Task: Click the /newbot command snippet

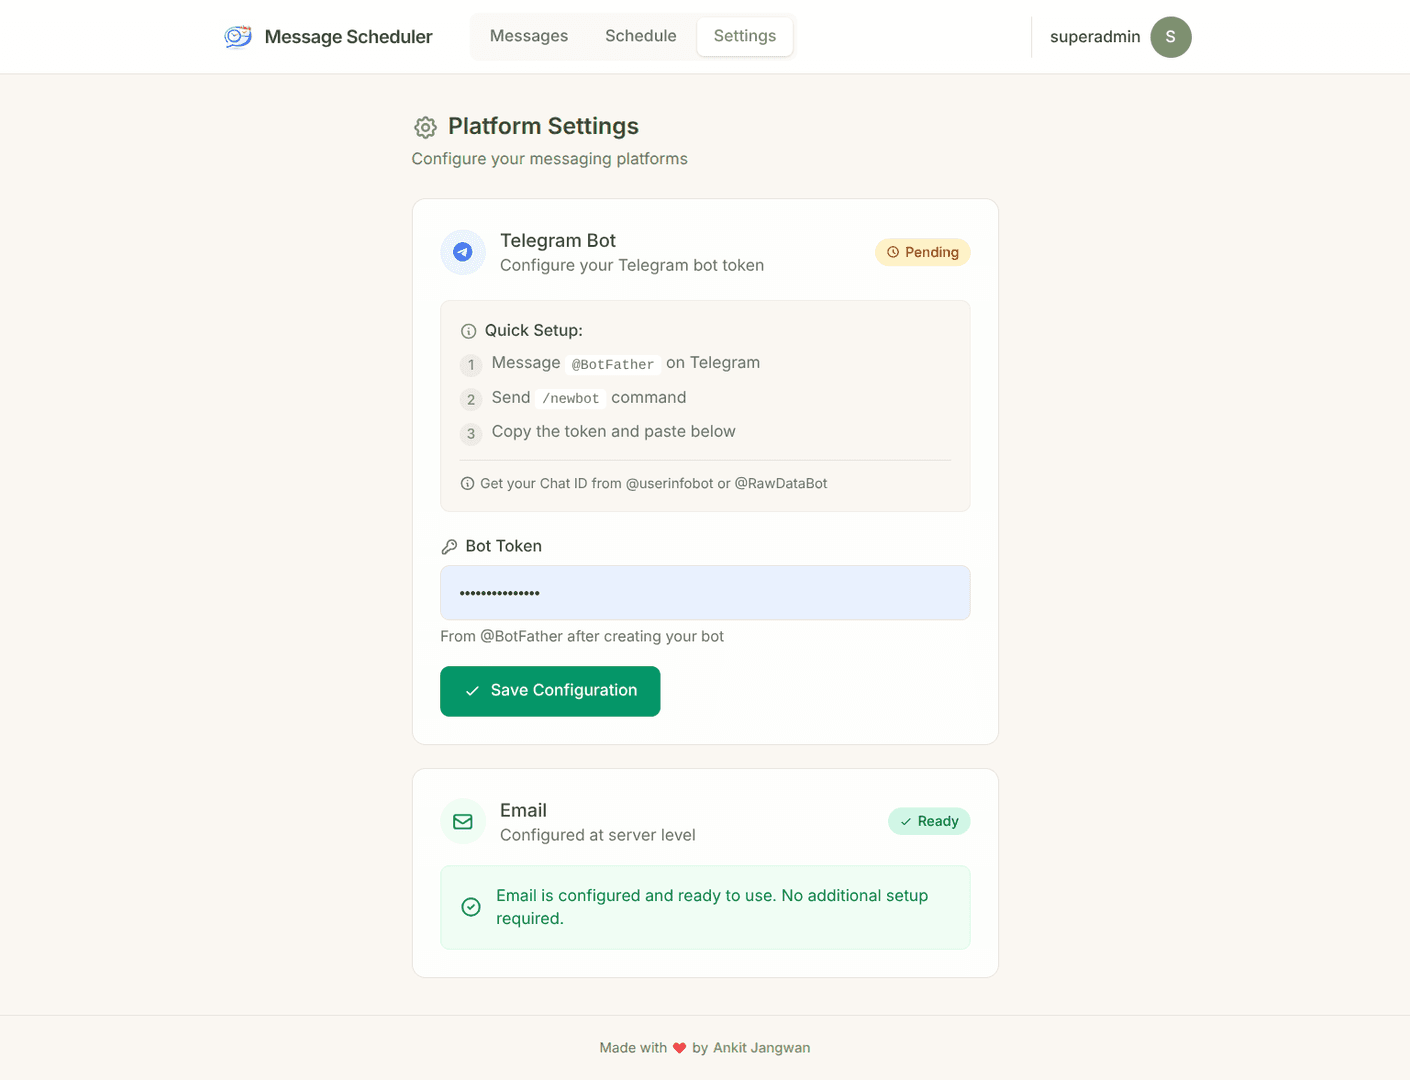Action: (571, 398)
